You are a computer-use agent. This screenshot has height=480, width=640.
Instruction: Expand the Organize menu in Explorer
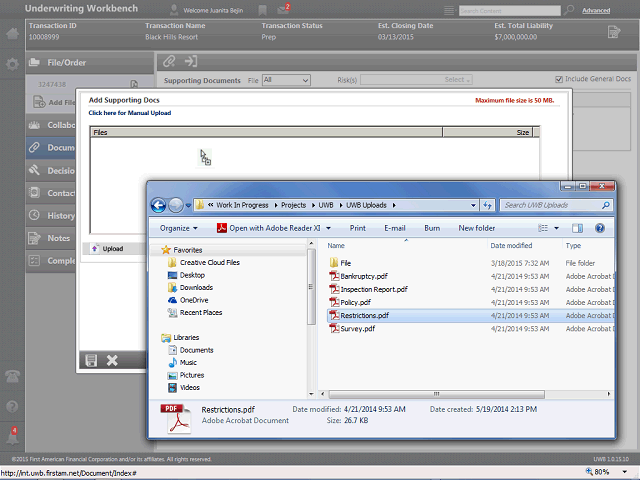pos(178,228)
